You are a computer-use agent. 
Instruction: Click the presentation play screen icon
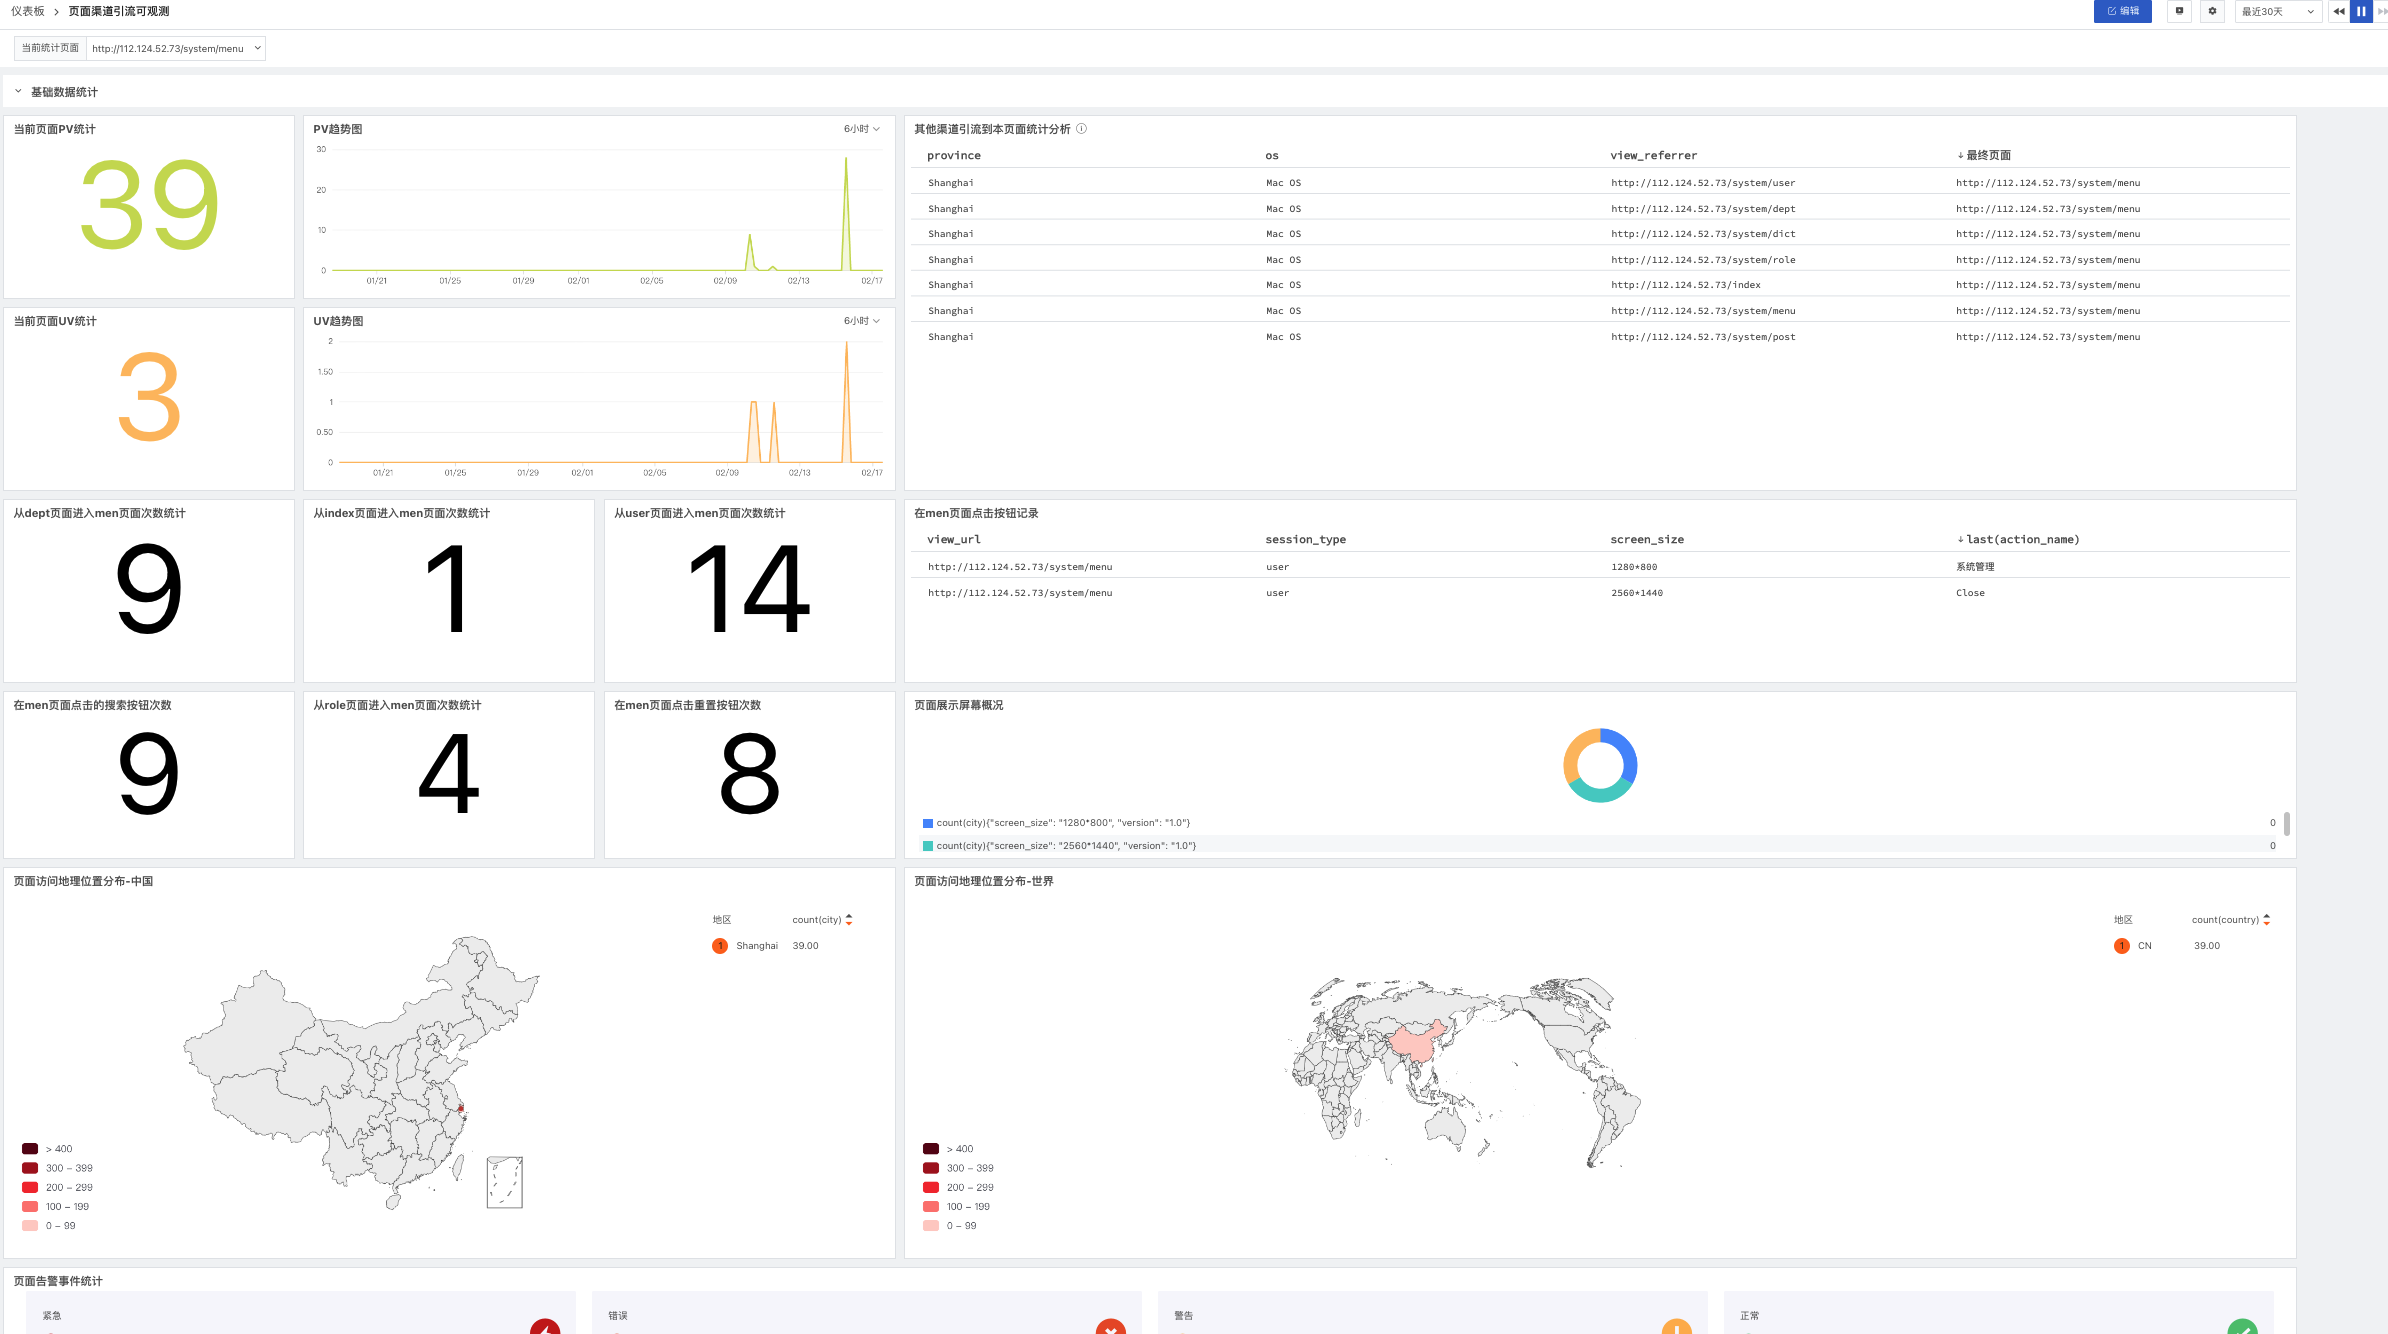(x=2180, y=11)
